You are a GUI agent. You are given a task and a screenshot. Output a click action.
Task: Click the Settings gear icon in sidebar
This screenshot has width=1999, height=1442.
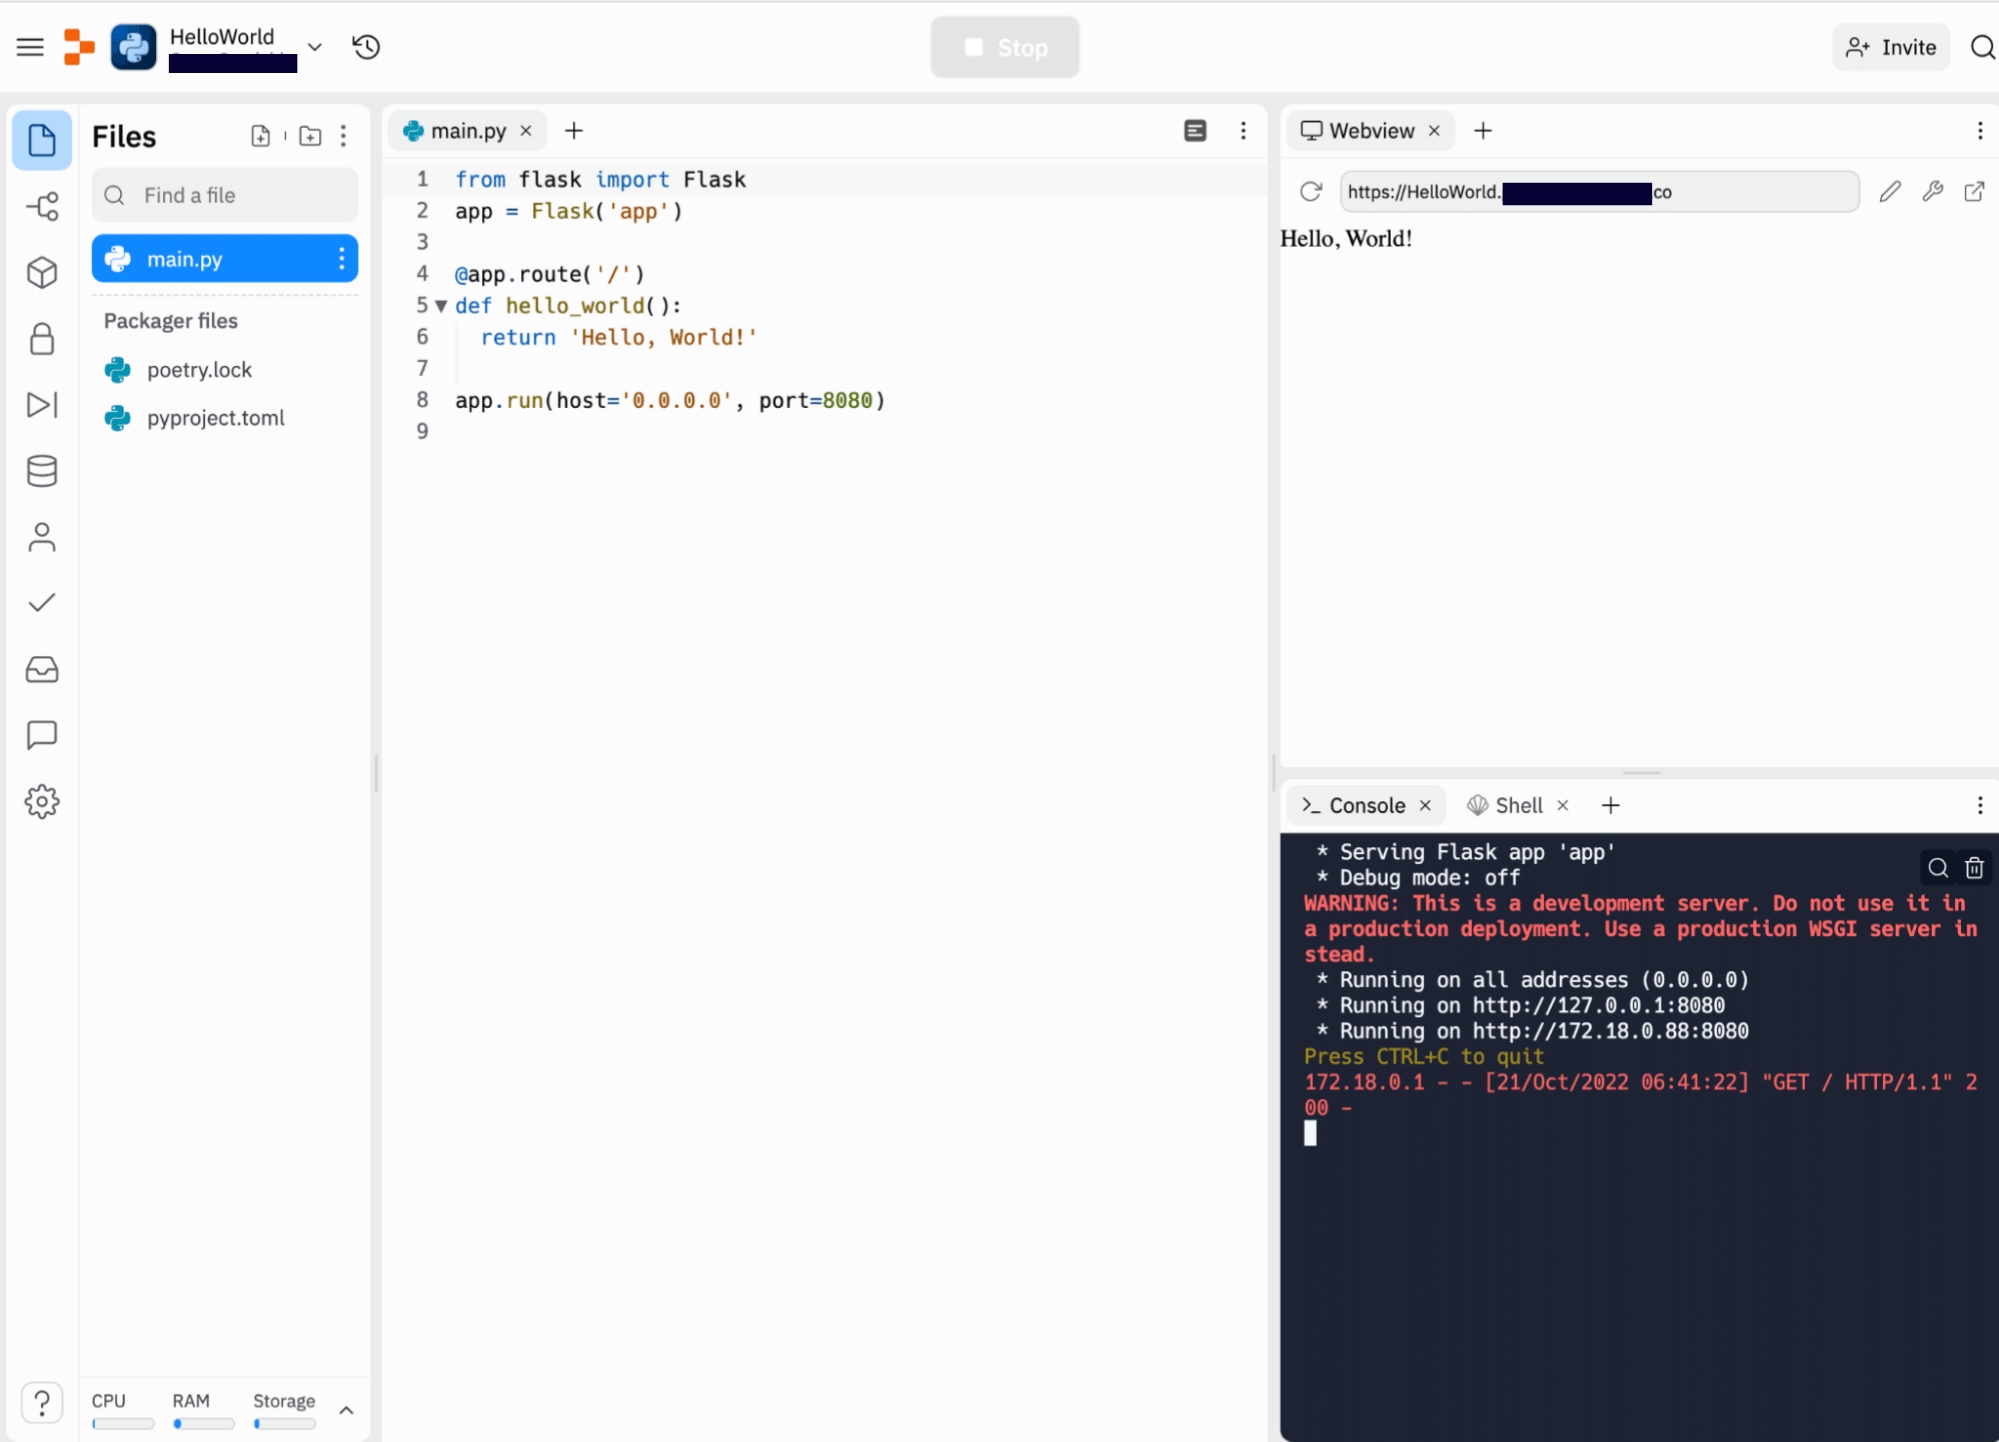(x=42, y=801)
